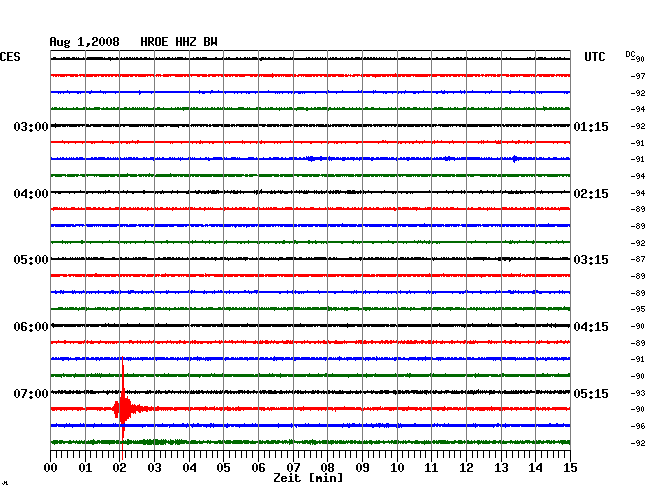650x494 pixels.
Task: Click the '08' minute axis label
Action: coord(327,467)
